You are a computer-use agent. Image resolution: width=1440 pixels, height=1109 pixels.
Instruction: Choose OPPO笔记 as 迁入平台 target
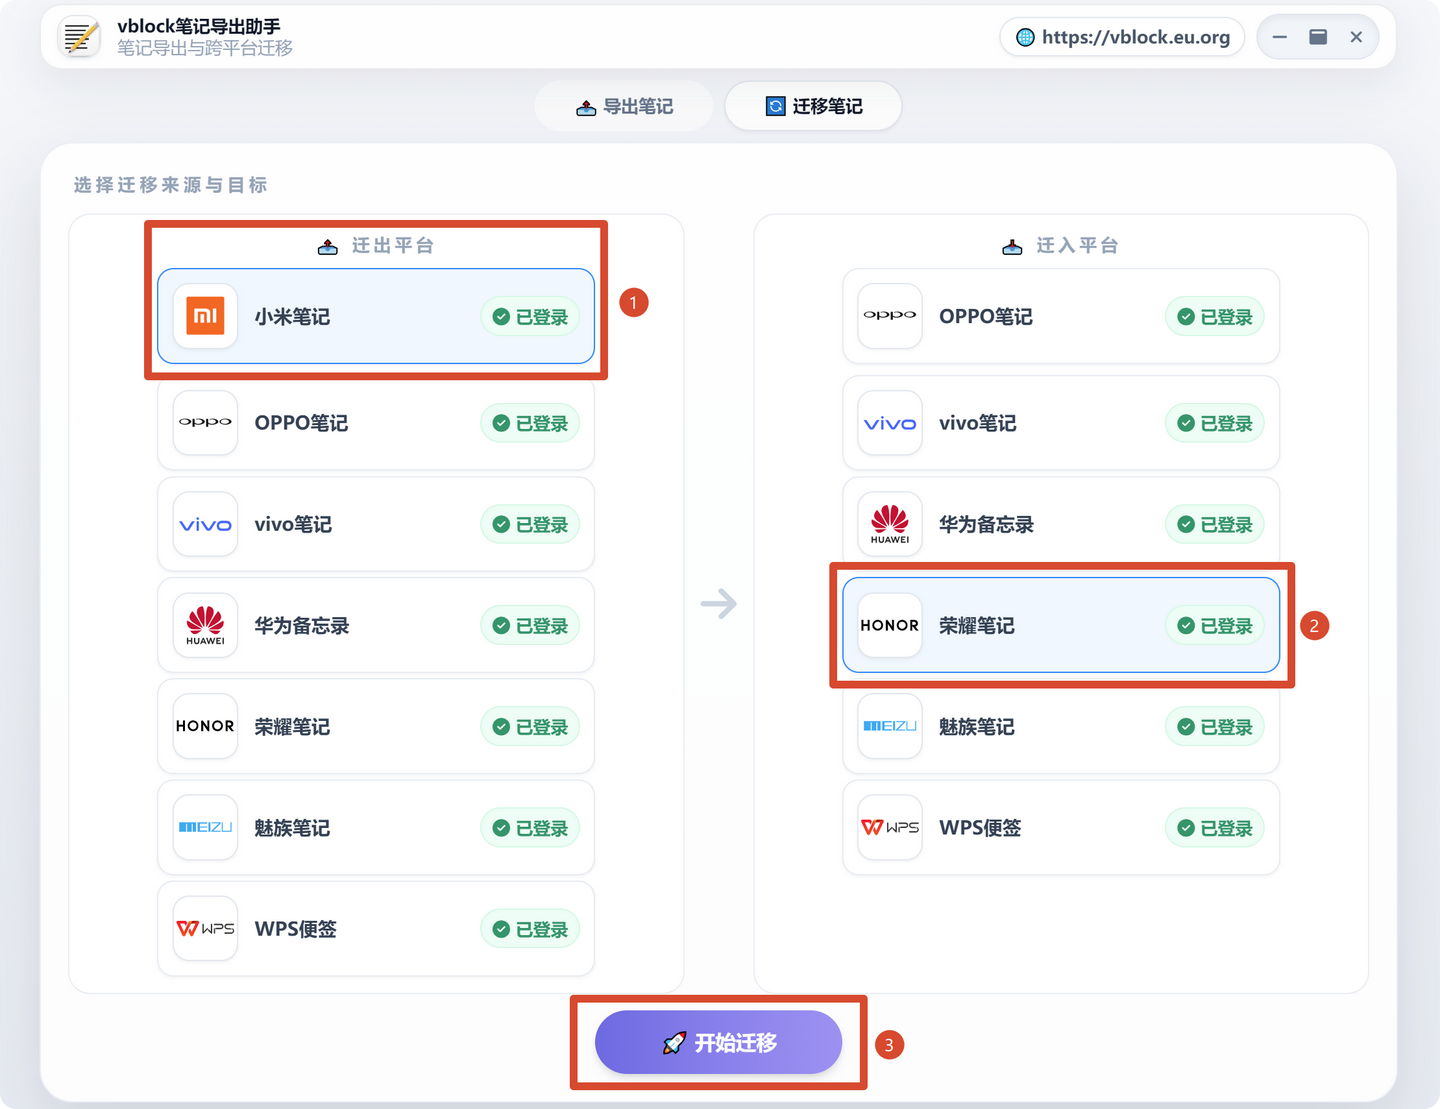tap(1061, 316)
